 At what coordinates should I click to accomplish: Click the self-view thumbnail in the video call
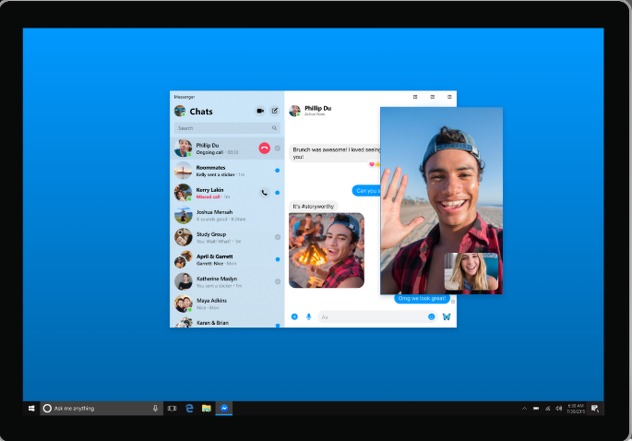(471, 272)
